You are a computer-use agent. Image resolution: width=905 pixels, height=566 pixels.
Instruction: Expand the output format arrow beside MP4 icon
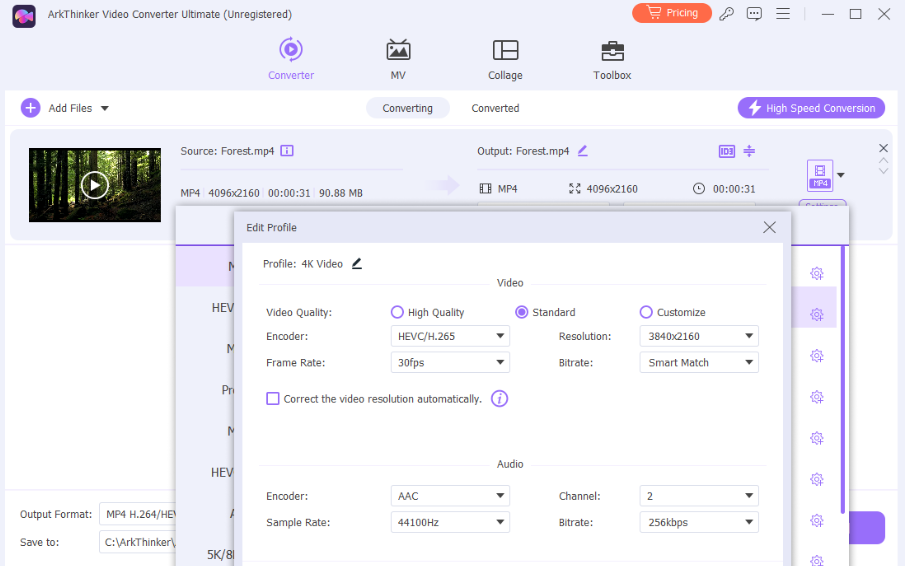[x=841, y=175]
